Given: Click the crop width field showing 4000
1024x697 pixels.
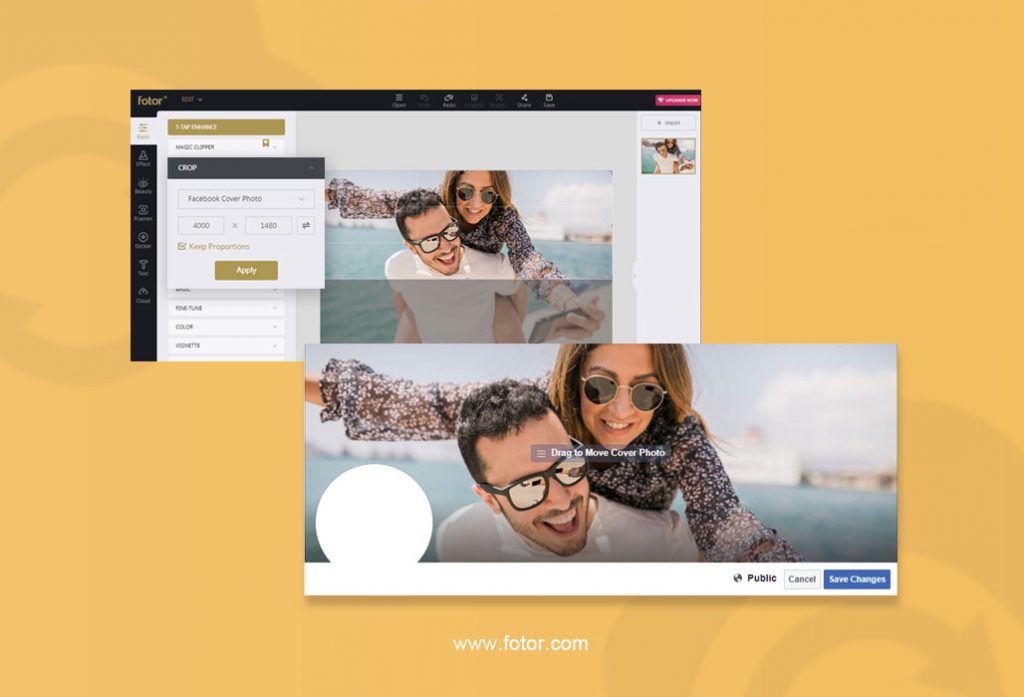Looking at the screenshot, I should coord(201,225).
